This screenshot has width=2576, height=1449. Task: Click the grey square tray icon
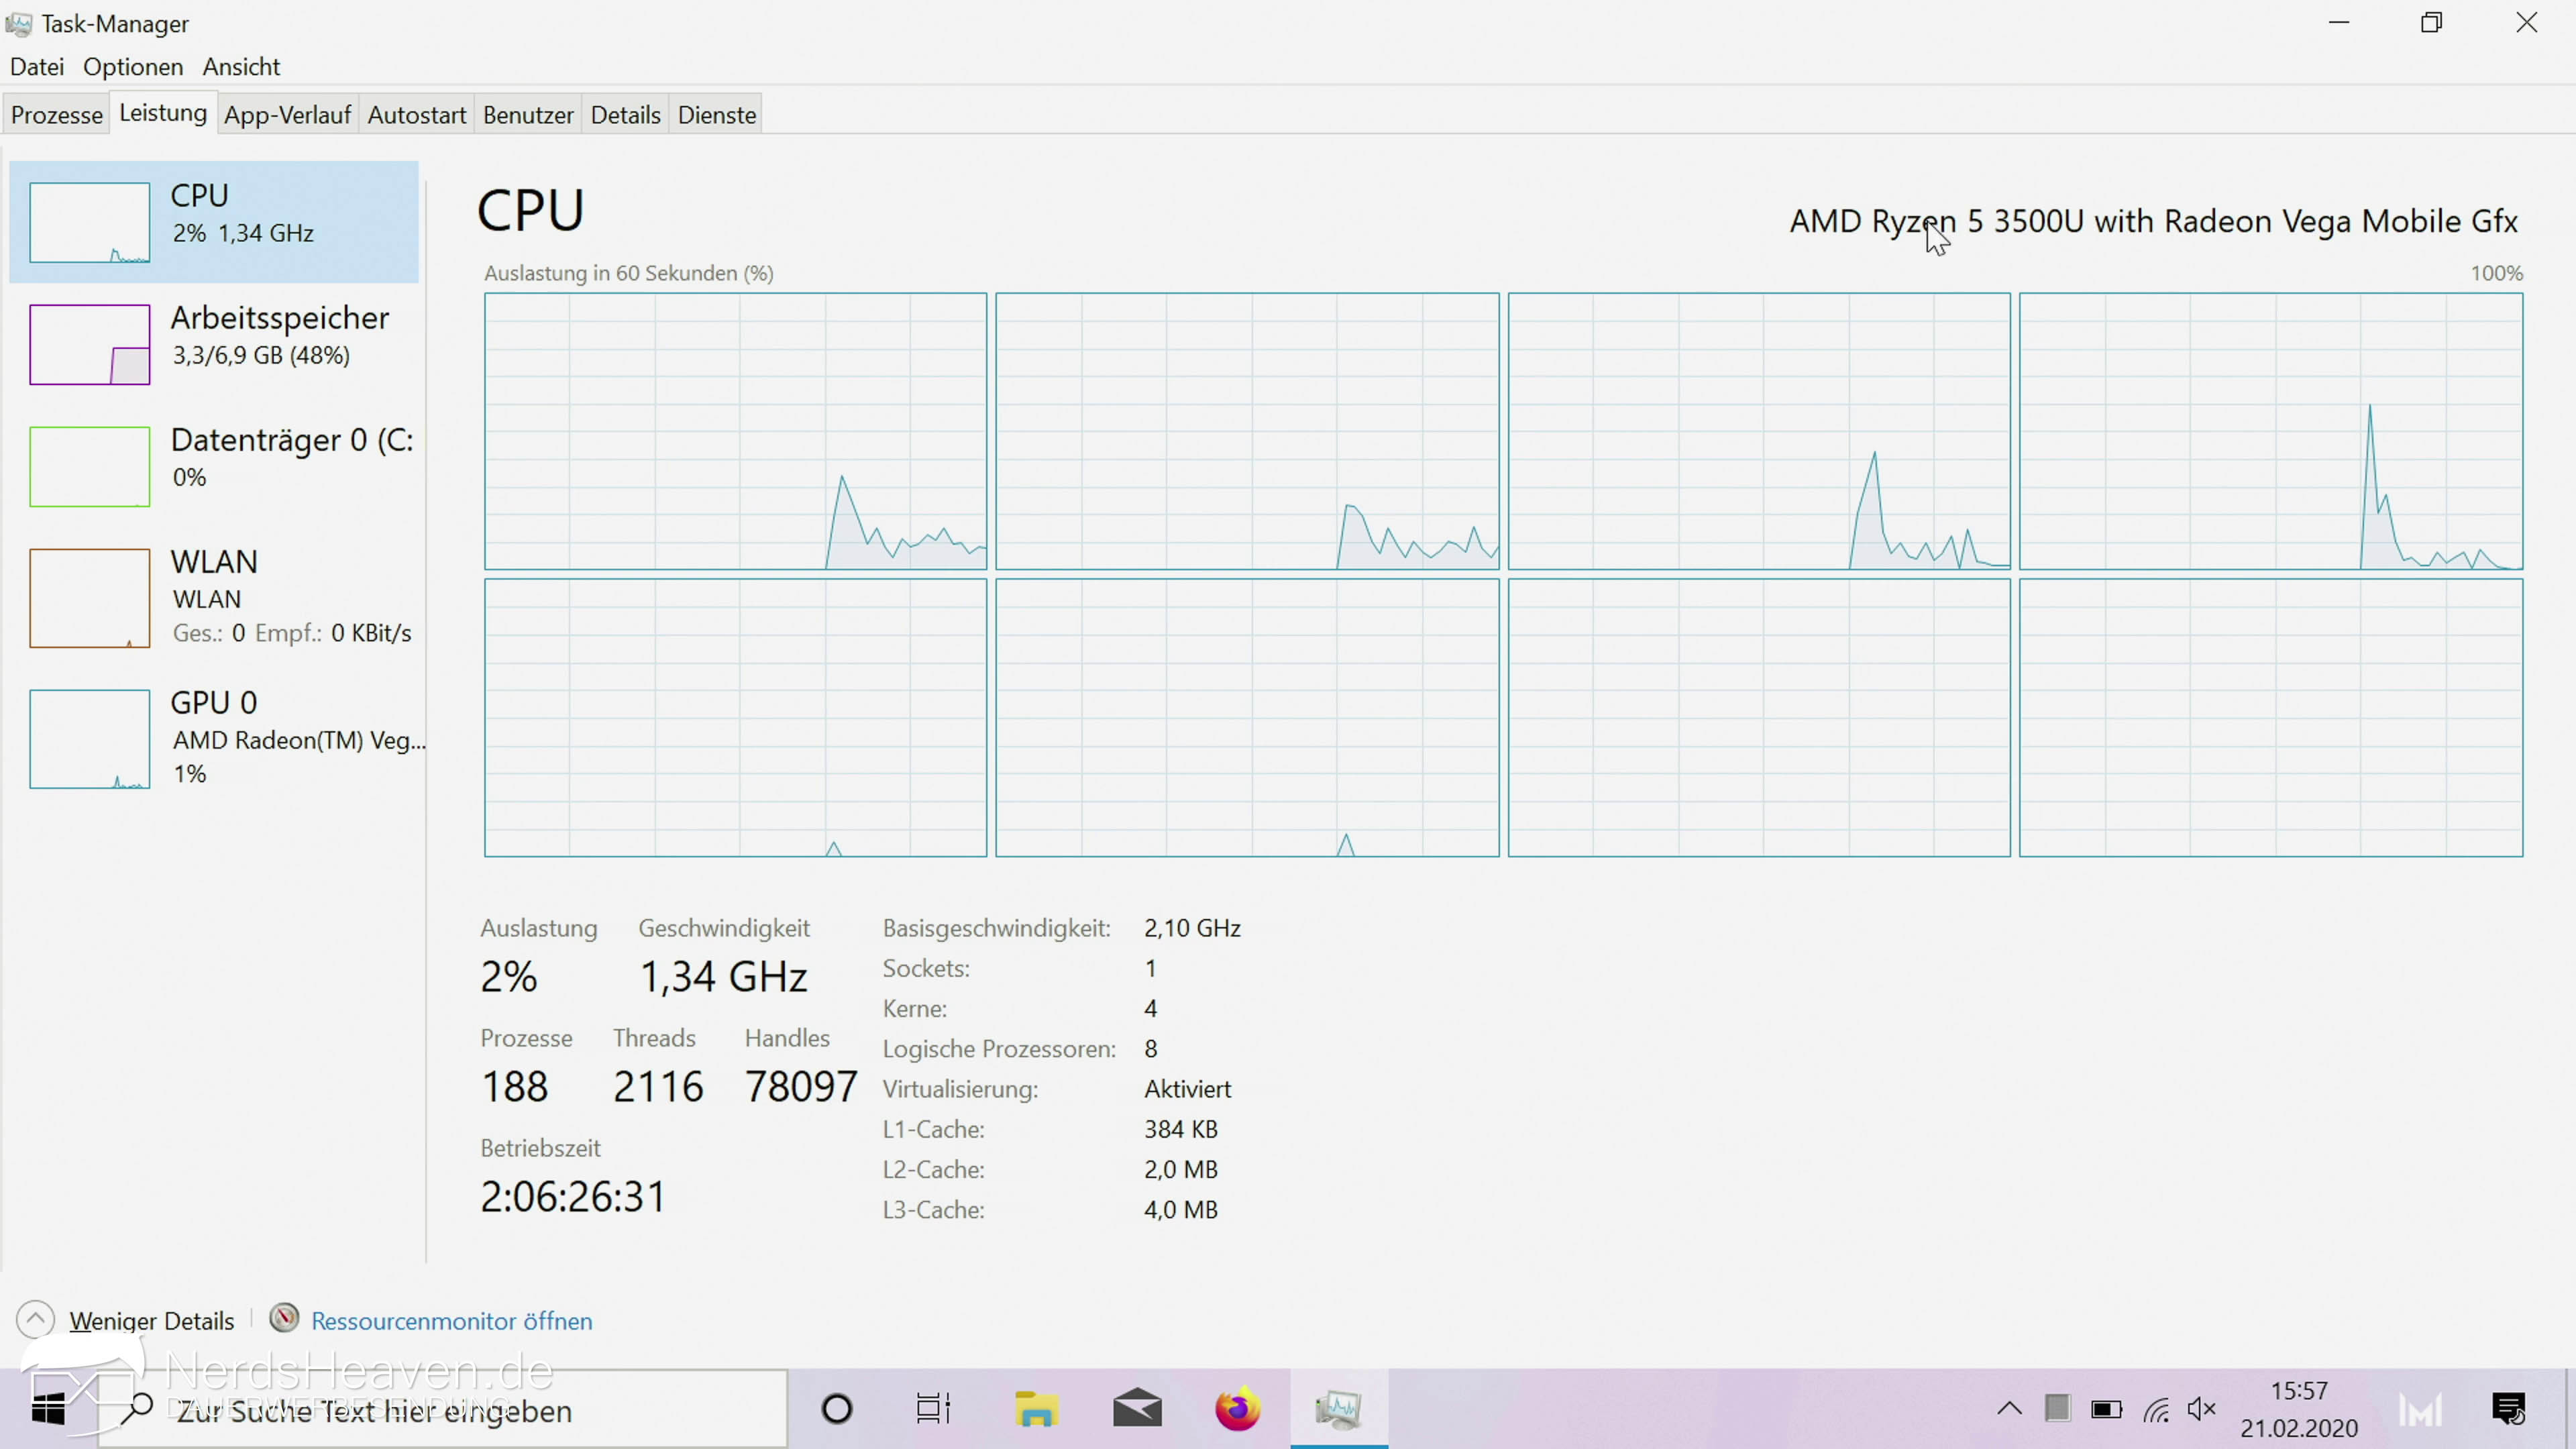(x=2057, y=1409)
